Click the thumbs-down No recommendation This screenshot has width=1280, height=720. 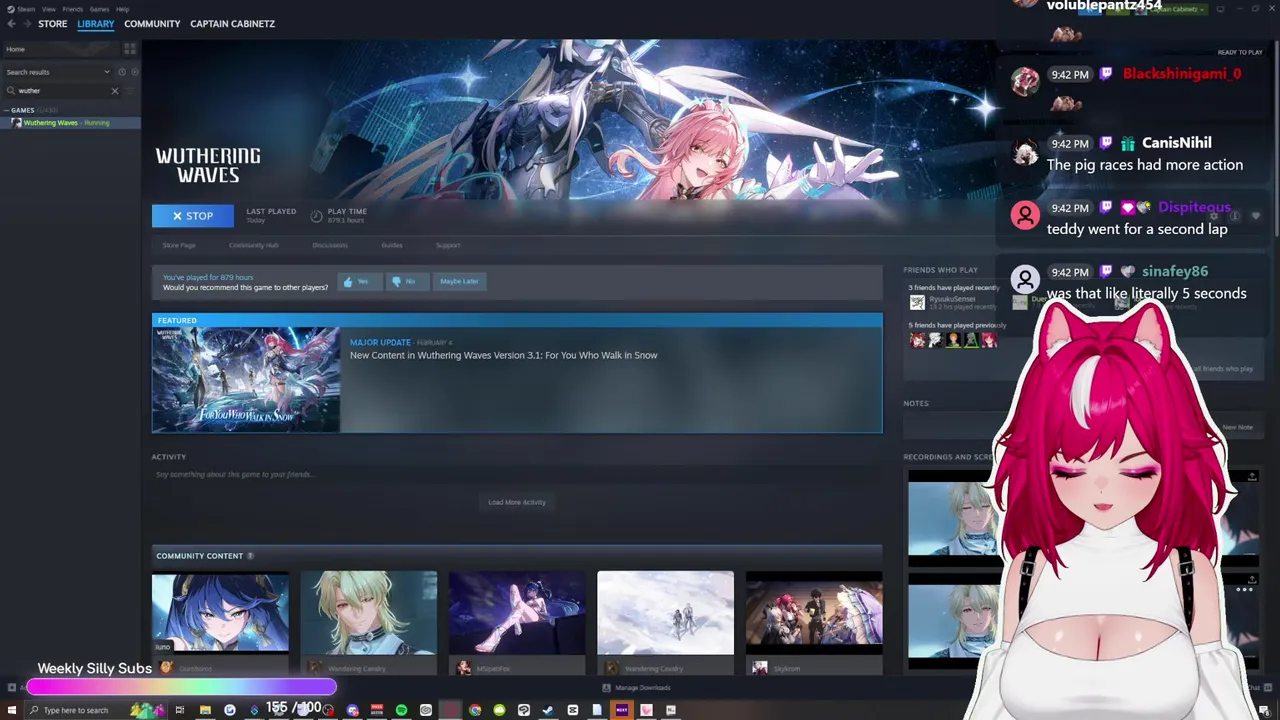point(406,281)
